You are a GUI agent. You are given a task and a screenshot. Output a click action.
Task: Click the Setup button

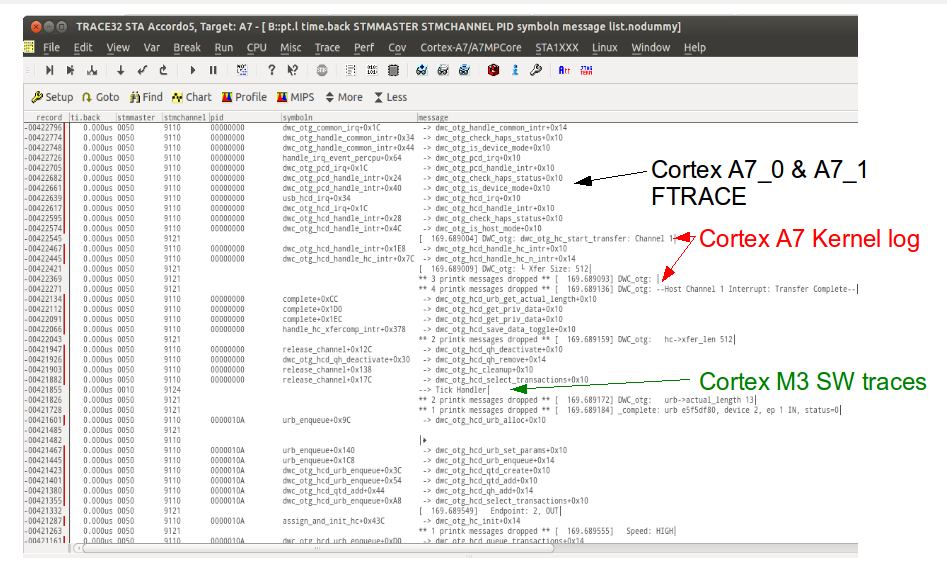point(52,97)
